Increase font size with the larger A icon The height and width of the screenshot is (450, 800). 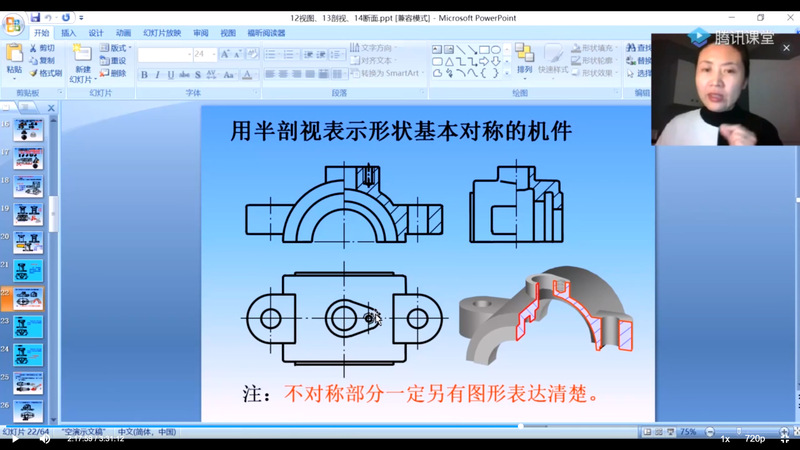[x=226, y=54]
